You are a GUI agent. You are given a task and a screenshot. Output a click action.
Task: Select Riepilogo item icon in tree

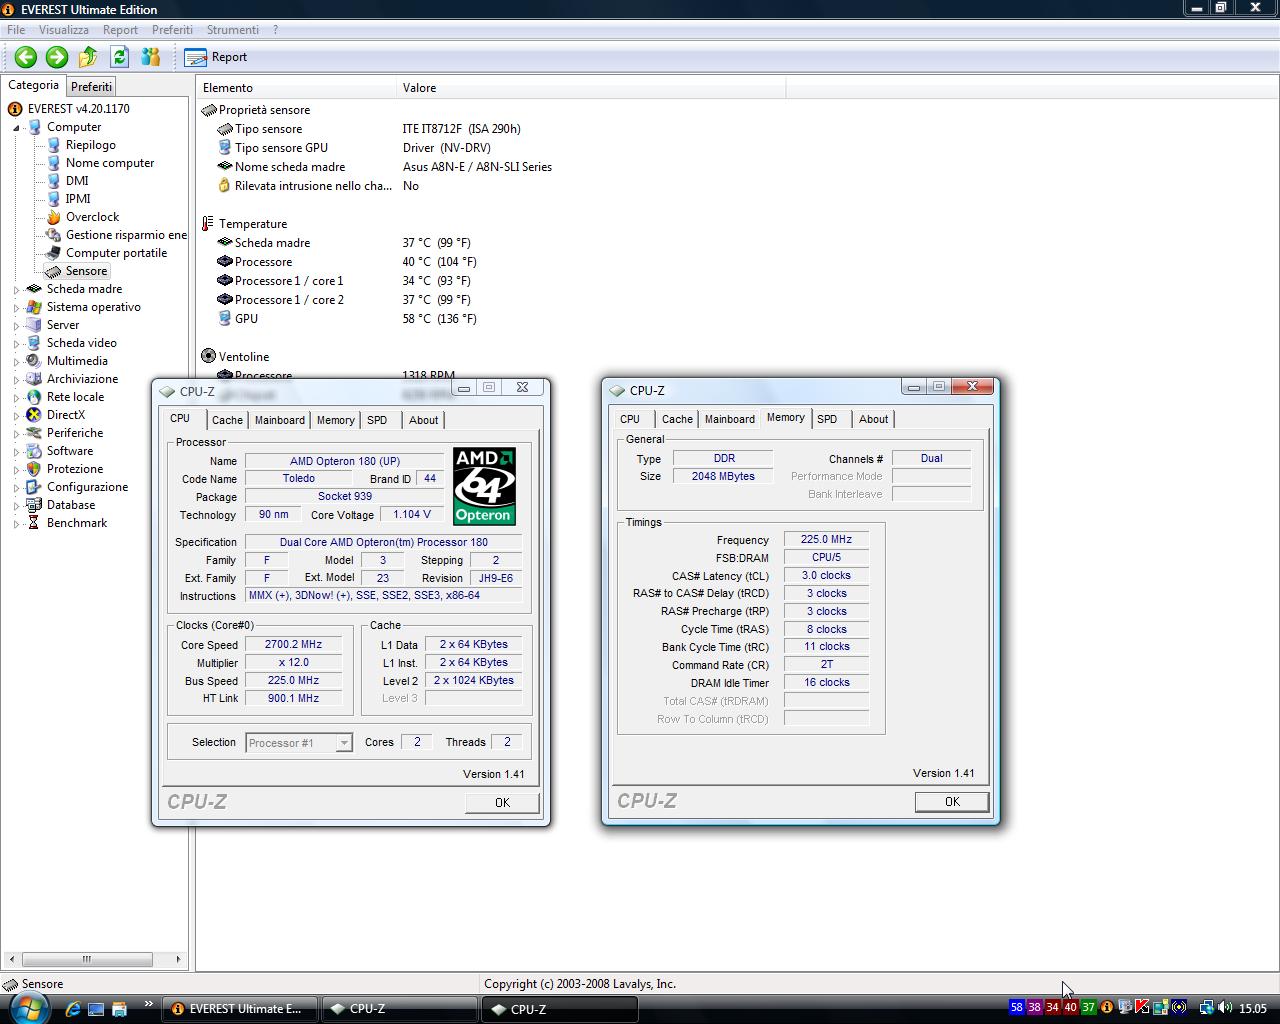(54, 145)
